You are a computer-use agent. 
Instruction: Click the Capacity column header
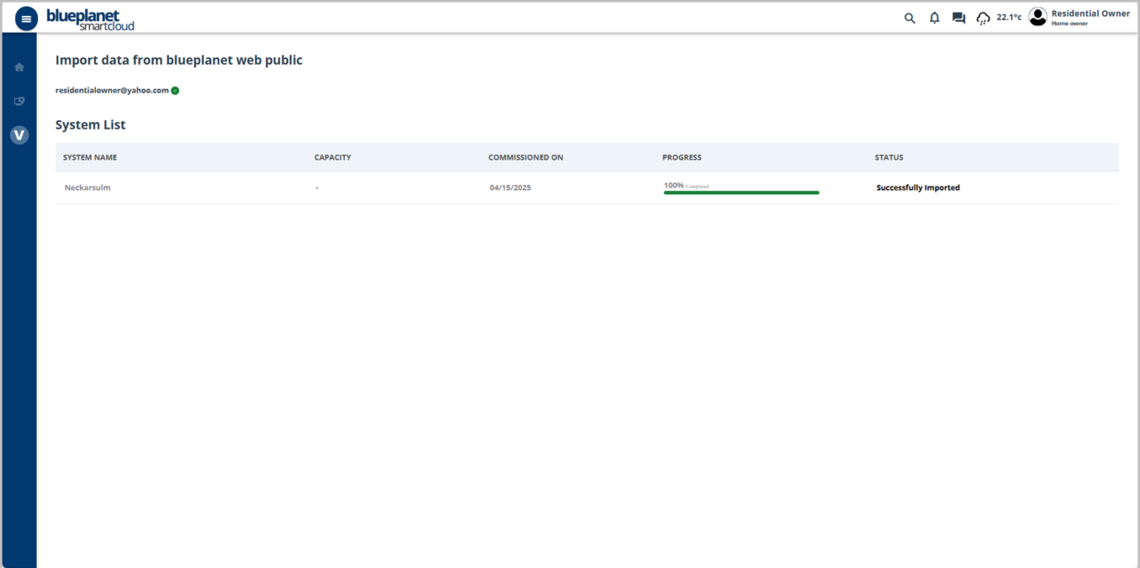332,157
